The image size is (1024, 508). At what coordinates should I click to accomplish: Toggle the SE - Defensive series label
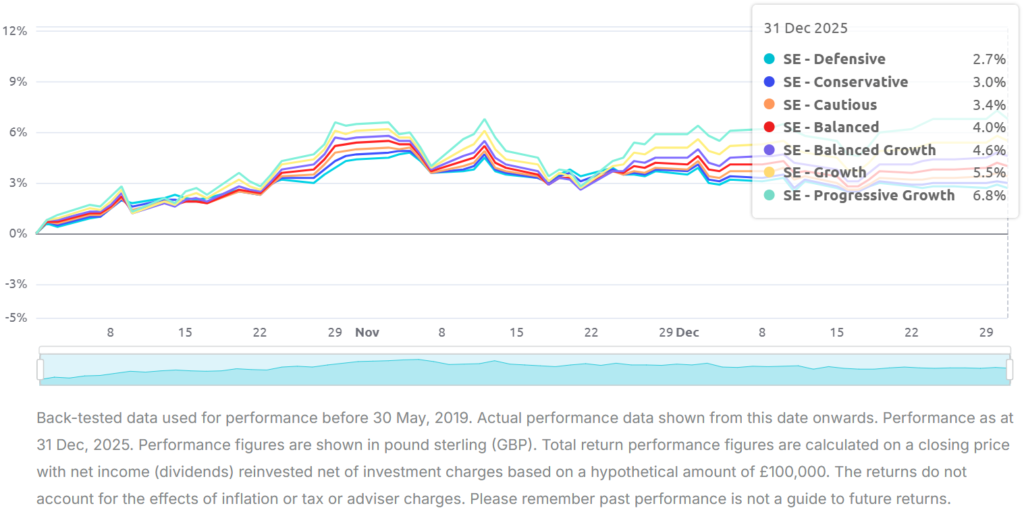coord(834,60)
